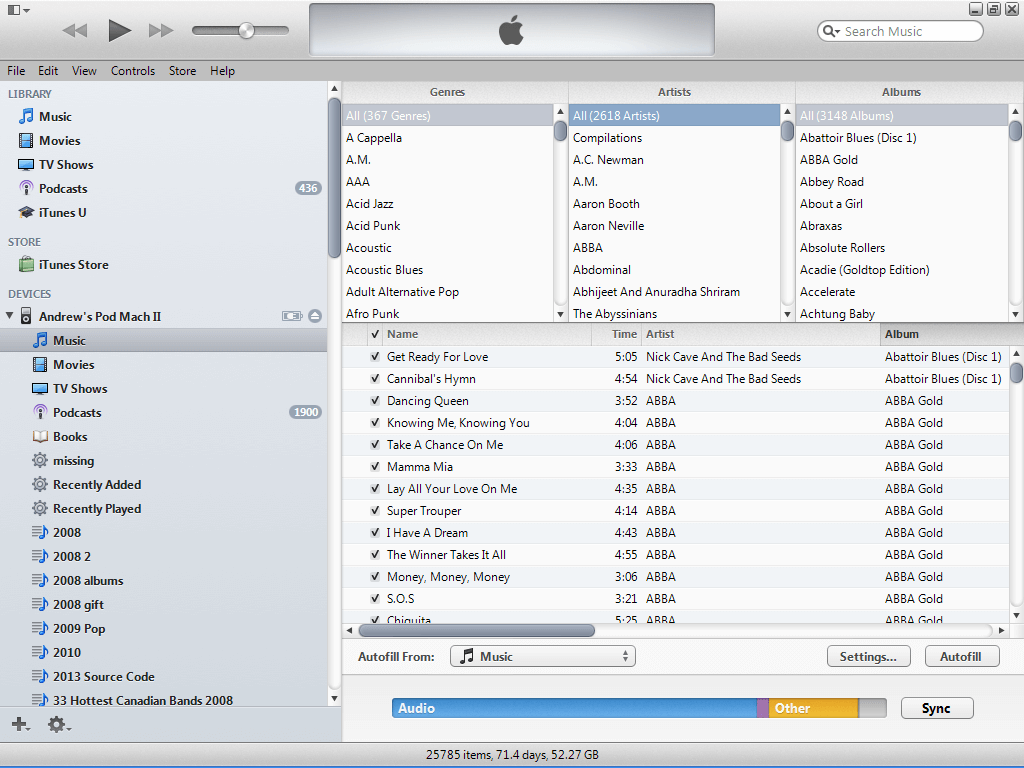Screen dimensions: 1024x768
Task: Open the Help menu
Action: (222, 71)
